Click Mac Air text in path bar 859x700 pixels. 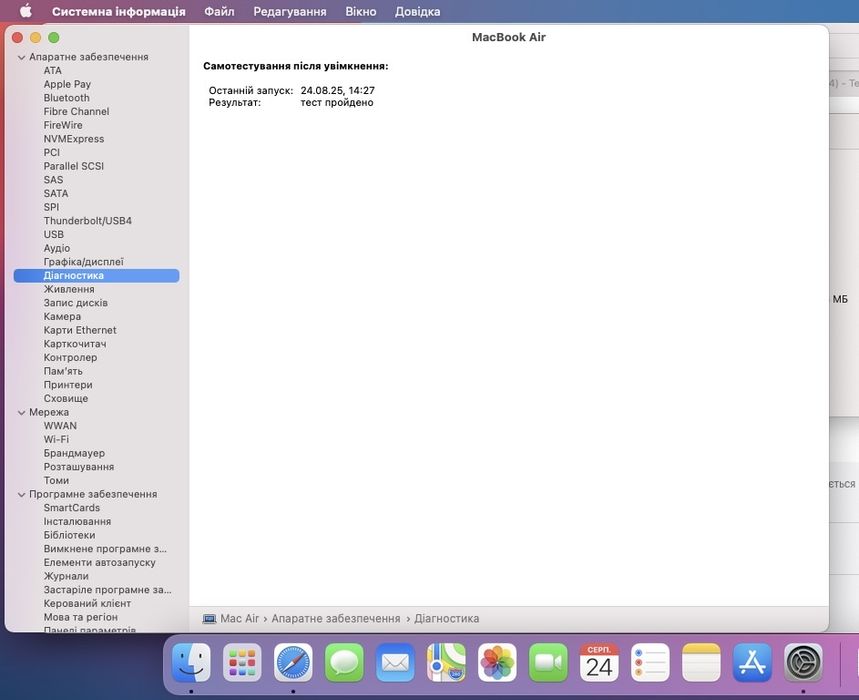click(x=239, y=618)
